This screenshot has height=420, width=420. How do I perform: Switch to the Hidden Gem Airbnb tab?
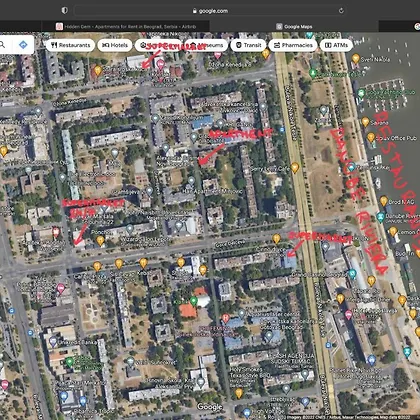pos(126,26)
